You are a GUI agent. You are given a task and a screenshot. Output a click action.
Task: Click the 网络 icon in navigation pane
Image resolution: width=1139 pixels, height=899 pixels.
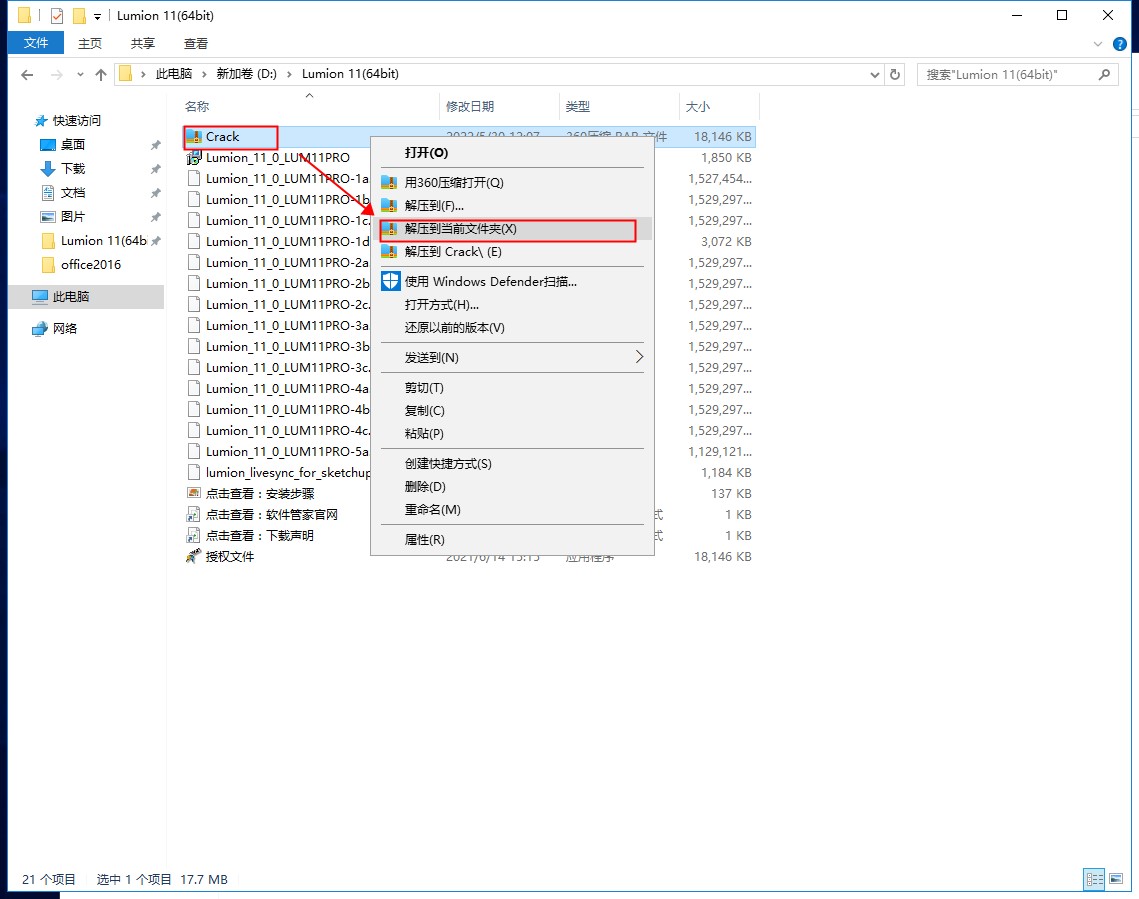click(40, 329)
